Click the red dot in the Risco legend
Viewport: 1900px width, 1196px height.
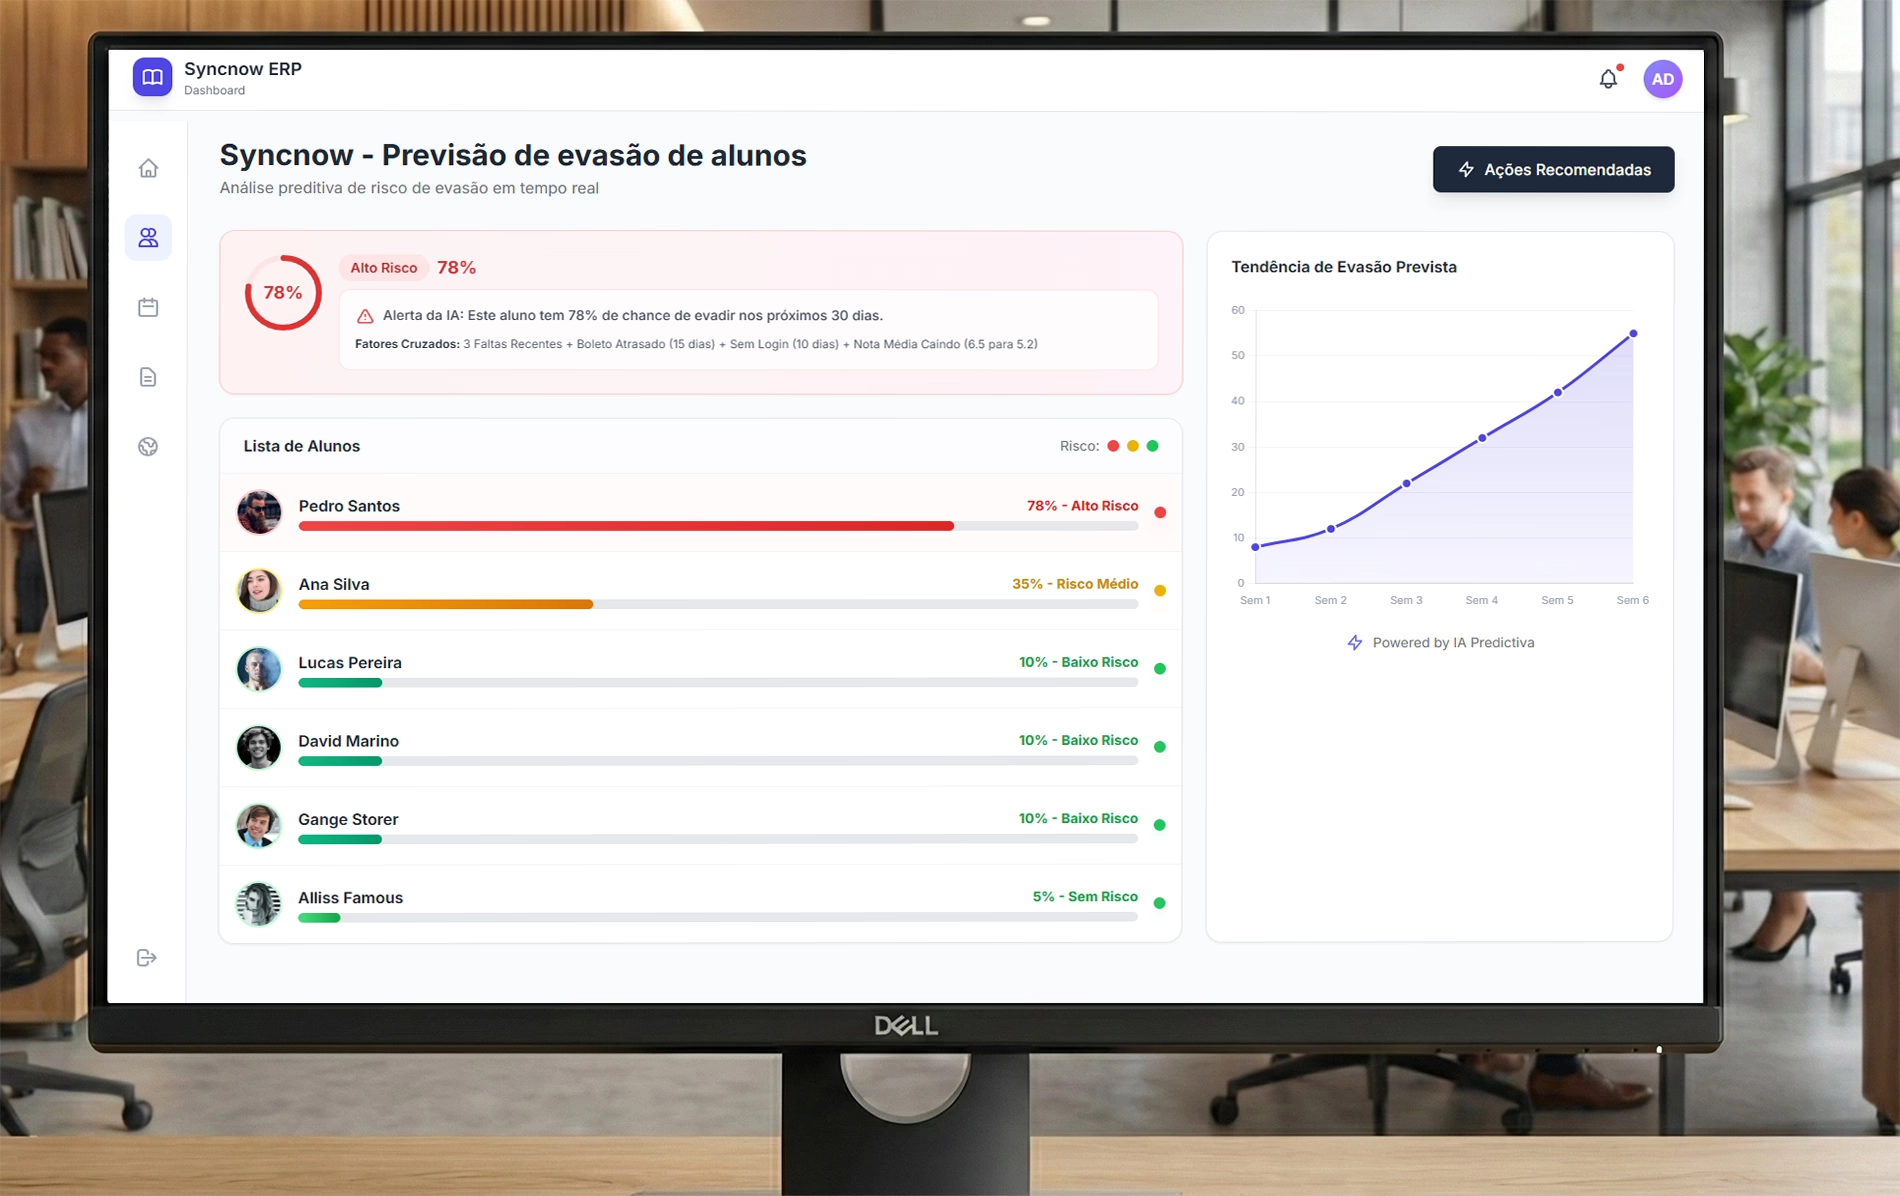pyautogui.click(x=1113, y=446)
